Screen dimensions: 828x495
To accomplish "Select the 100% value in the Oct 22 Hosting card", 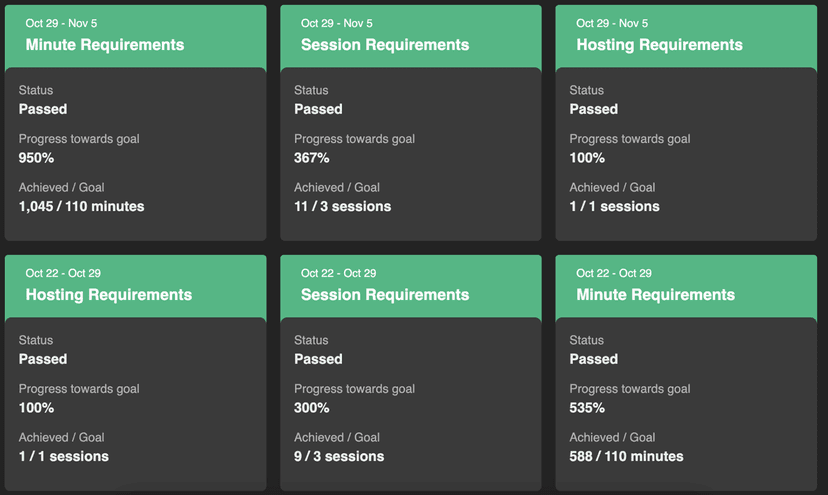I will (37, 408).
